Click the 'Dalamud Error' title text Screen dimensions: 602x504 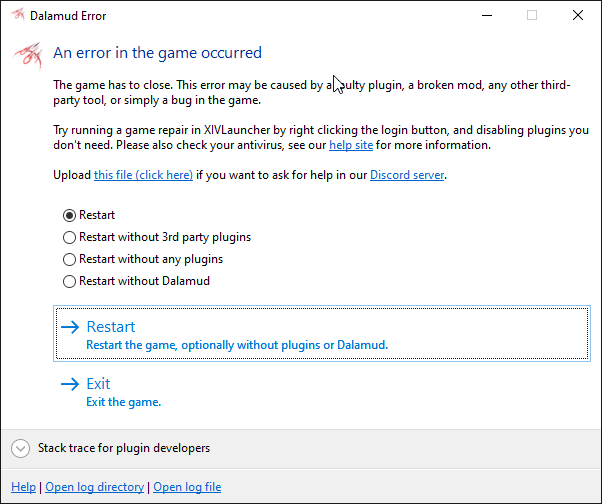pyautogui.click(x=68, y=16)
